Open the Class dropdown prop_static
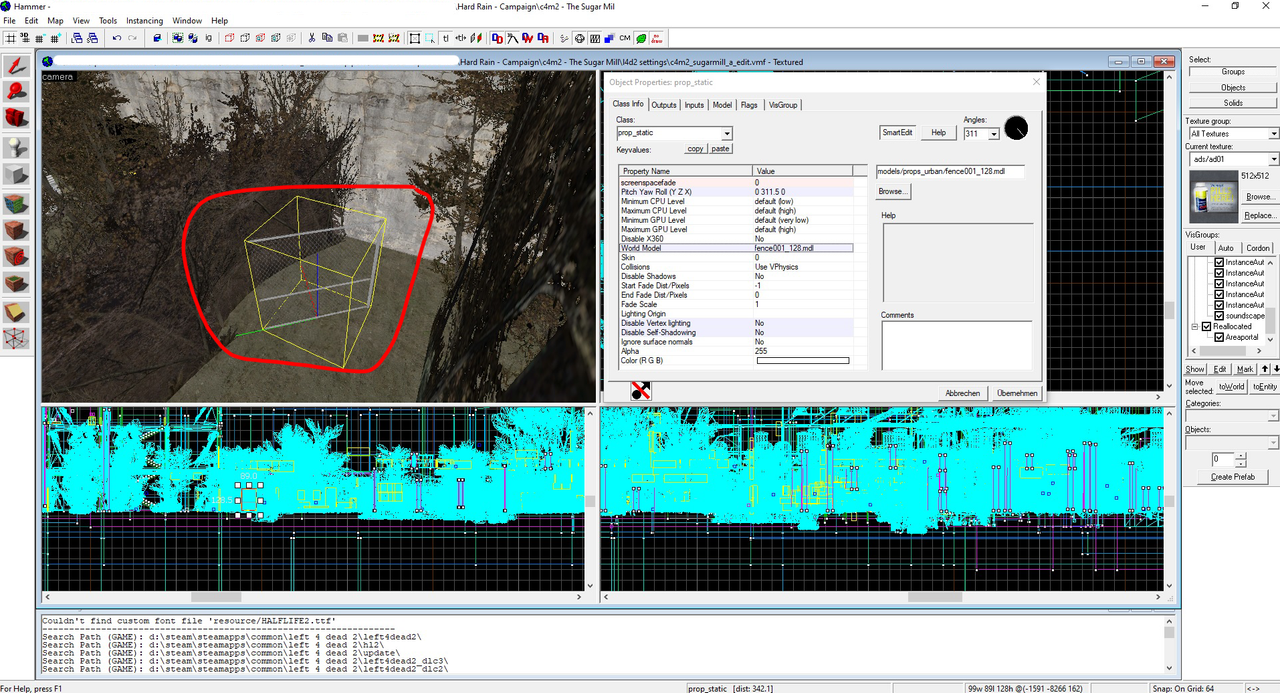This screenshot has width=1280, height=693. click(727, 133)
